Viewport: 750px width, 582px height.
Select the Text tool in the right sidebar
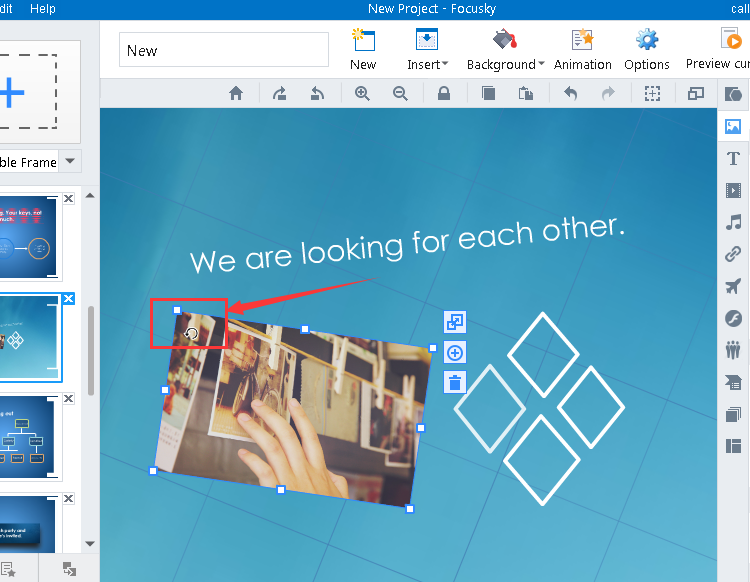[733, 158]
